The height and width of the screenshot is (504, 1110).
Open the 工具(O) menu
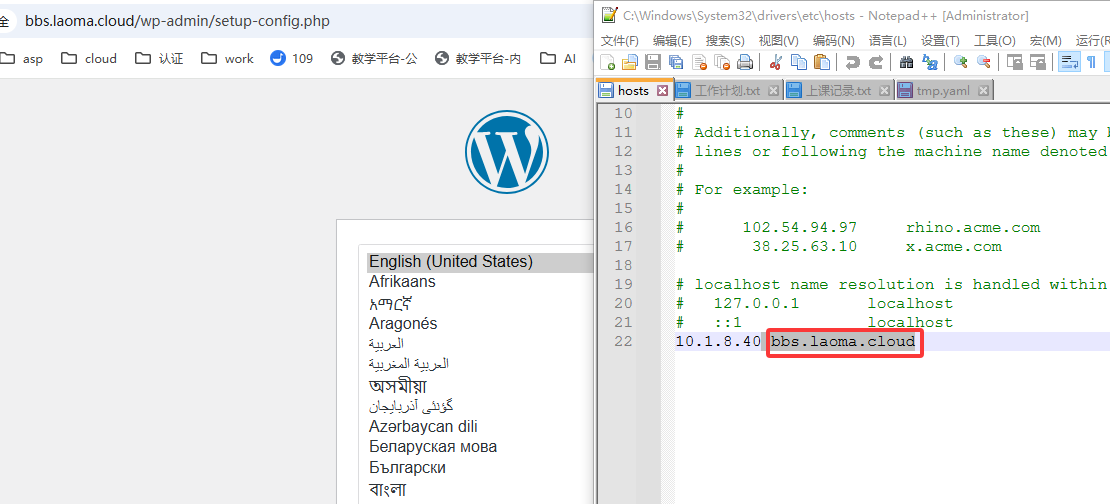point(995,40)
